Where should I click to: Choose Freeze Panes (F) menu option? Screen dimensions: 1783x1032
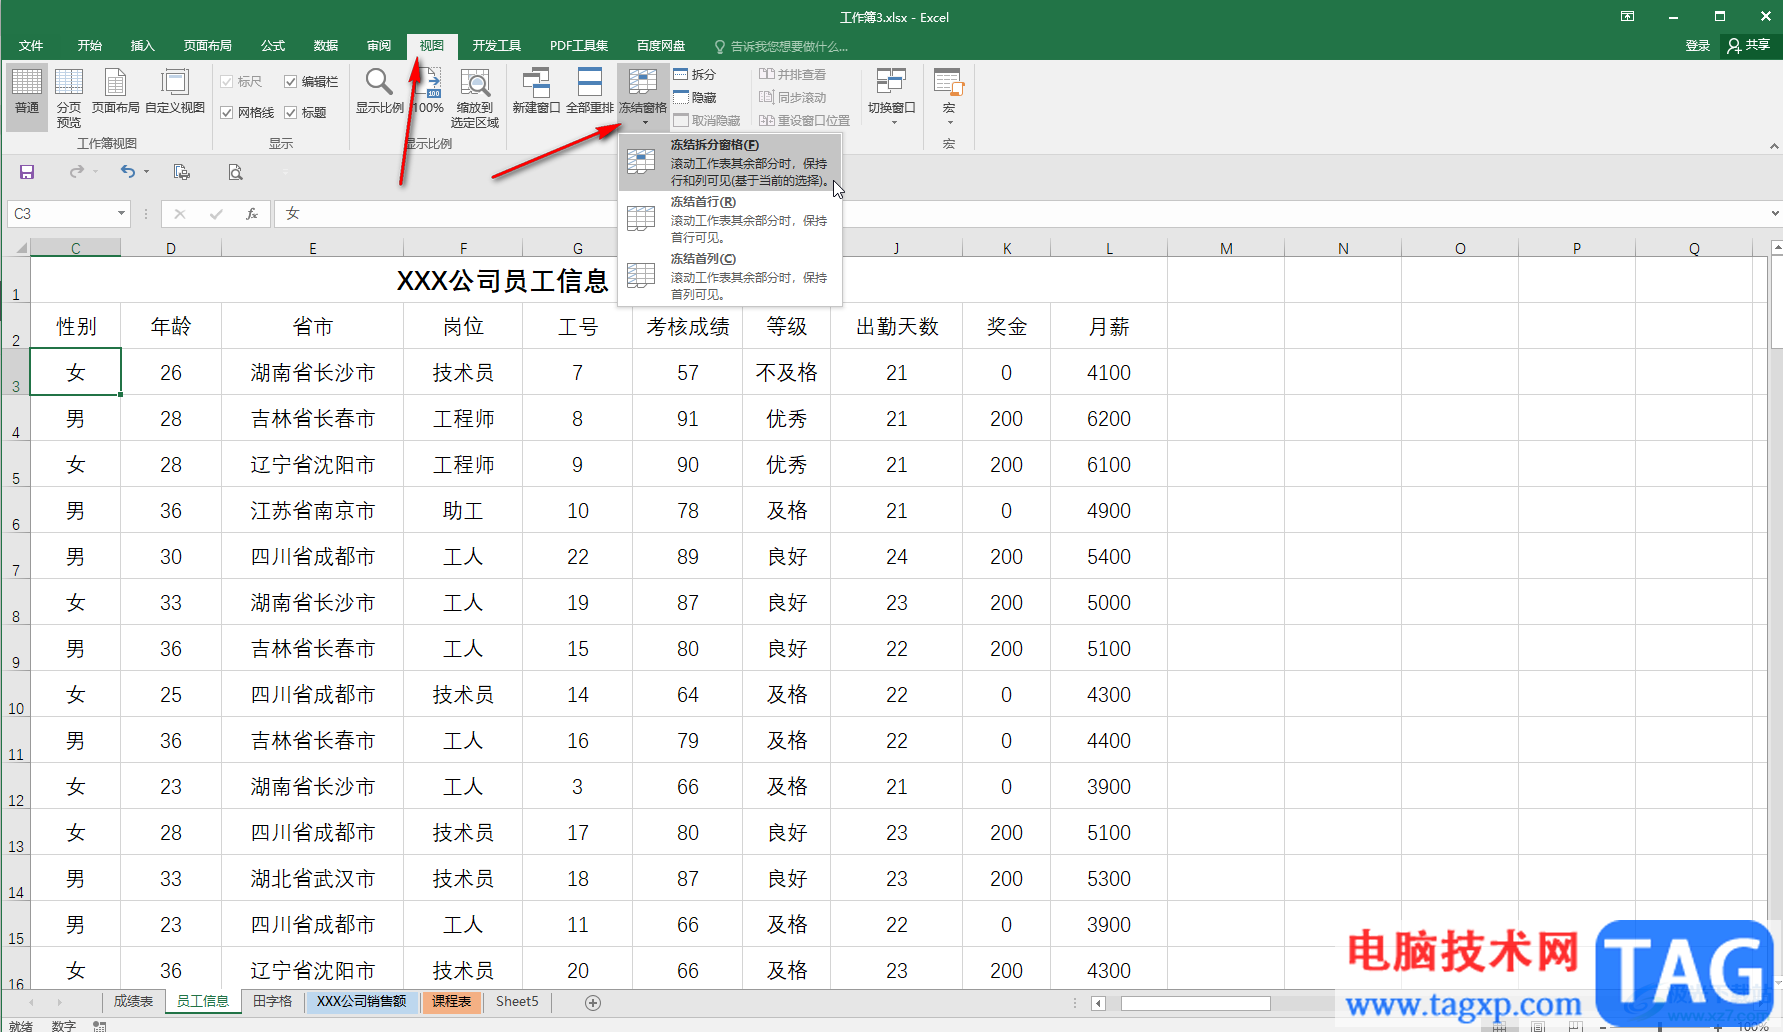coord(731,162)
